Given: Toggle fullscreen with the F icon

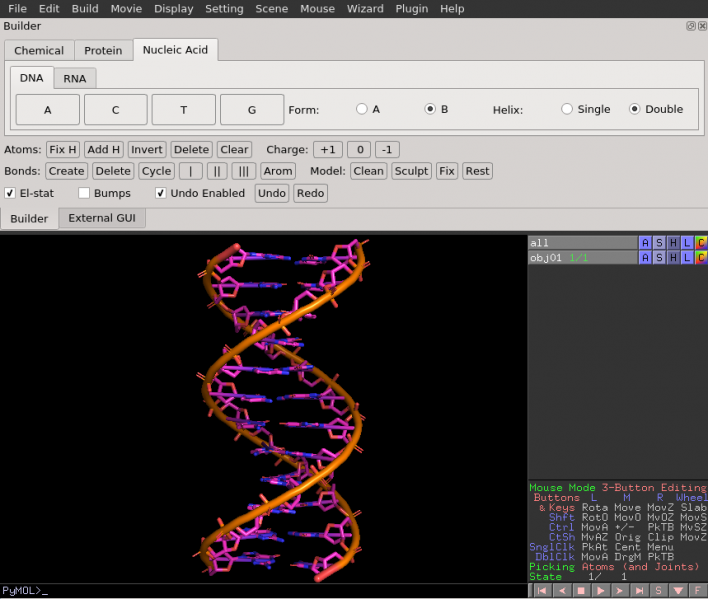Looking at the screenshot, I should pos(698,591).
